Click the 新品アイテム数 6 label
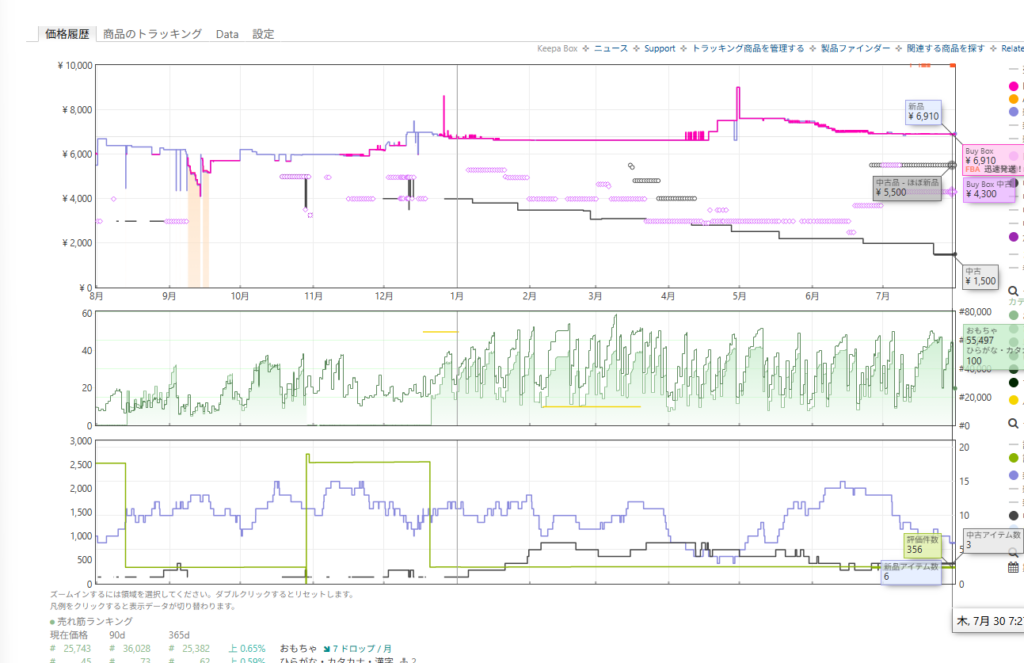The width and height of the screenshot is (1024, 663). click(x=911, y=572)
